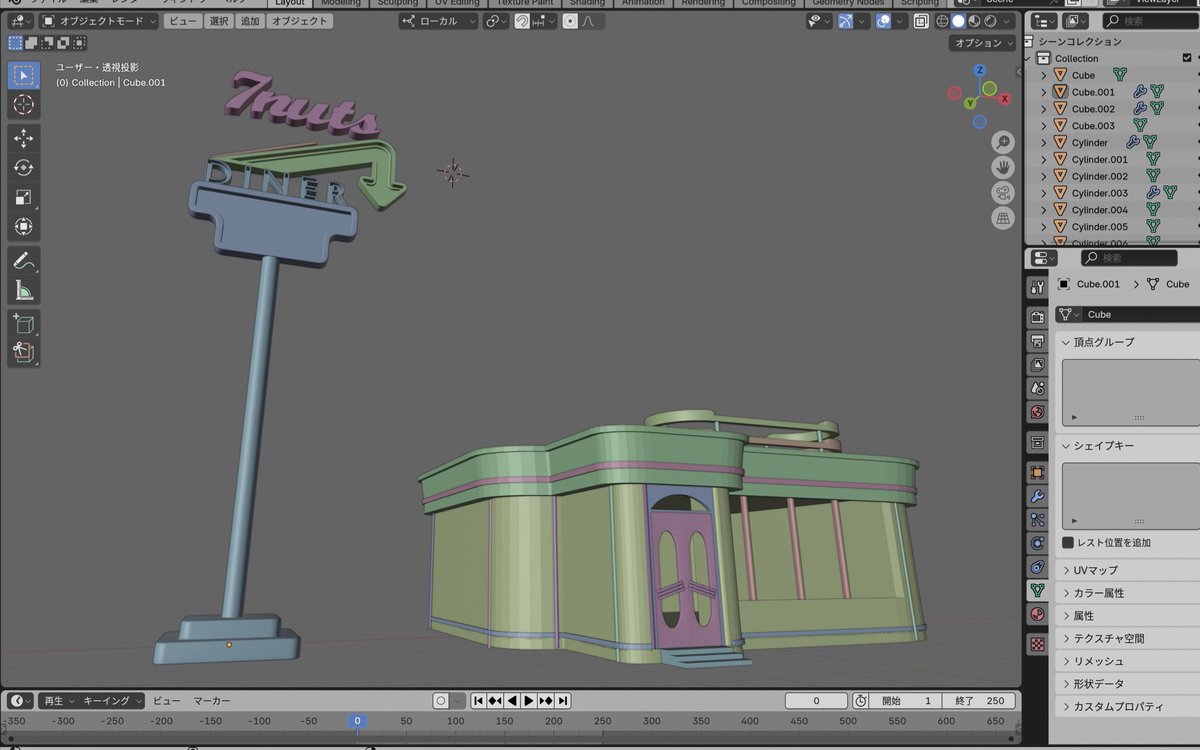Expand Cube.001 in the outliner
The width and height of the screenshot is (1200, 750).
[1044, 92]
